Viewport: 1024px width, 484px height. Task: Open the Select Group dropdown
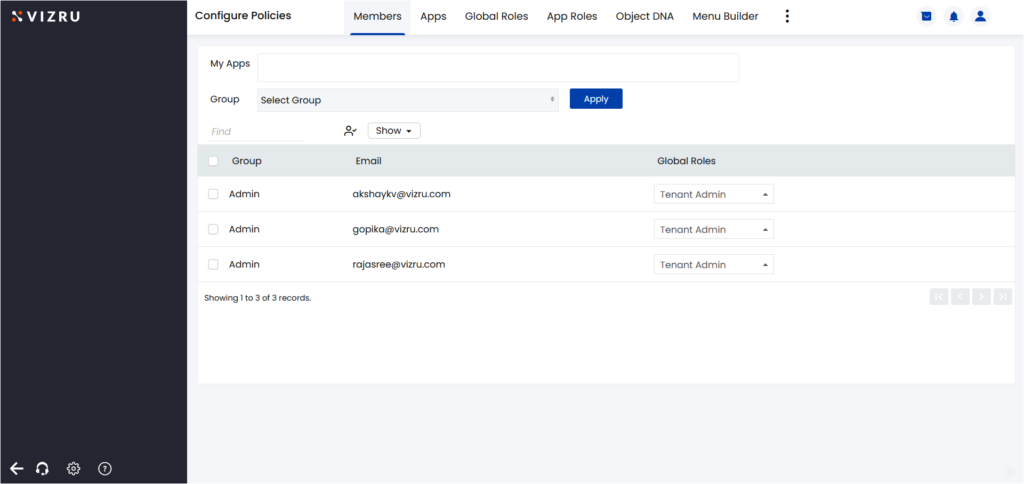[x=407, y=100]
